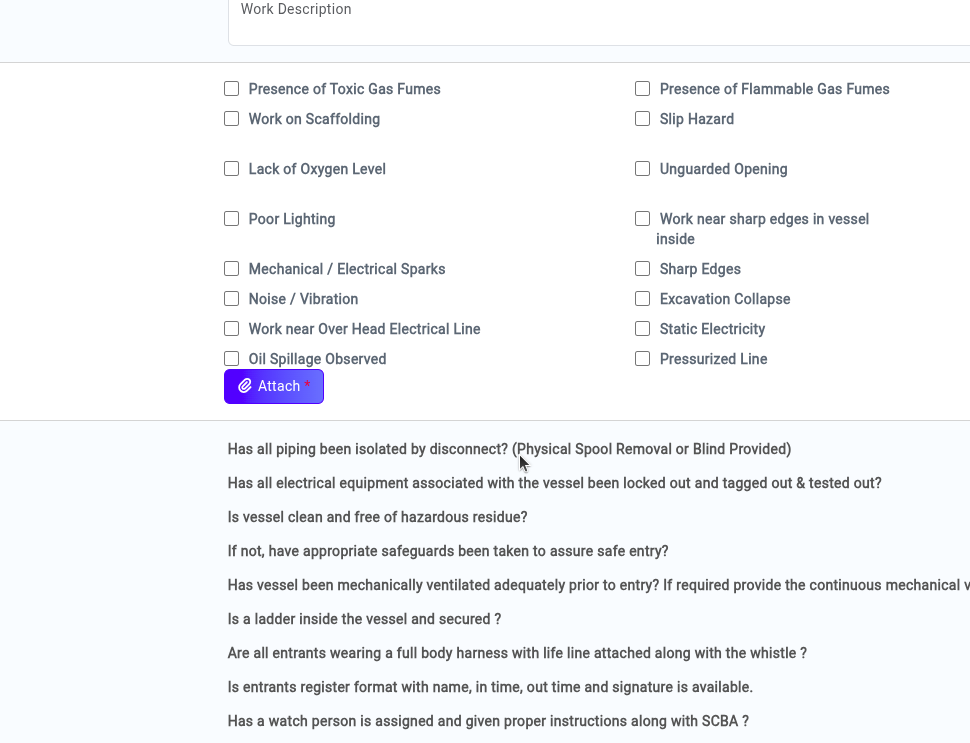970x743 pixels.
Task: Enable the Static Electricity checkbox
Action: [643, 329]
